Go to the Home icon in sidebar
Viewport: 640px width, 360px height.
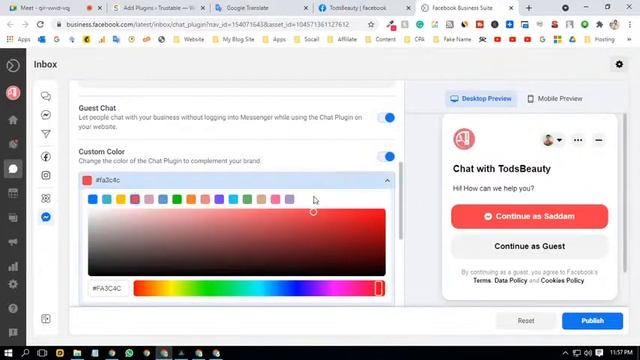tap(13, 120)
